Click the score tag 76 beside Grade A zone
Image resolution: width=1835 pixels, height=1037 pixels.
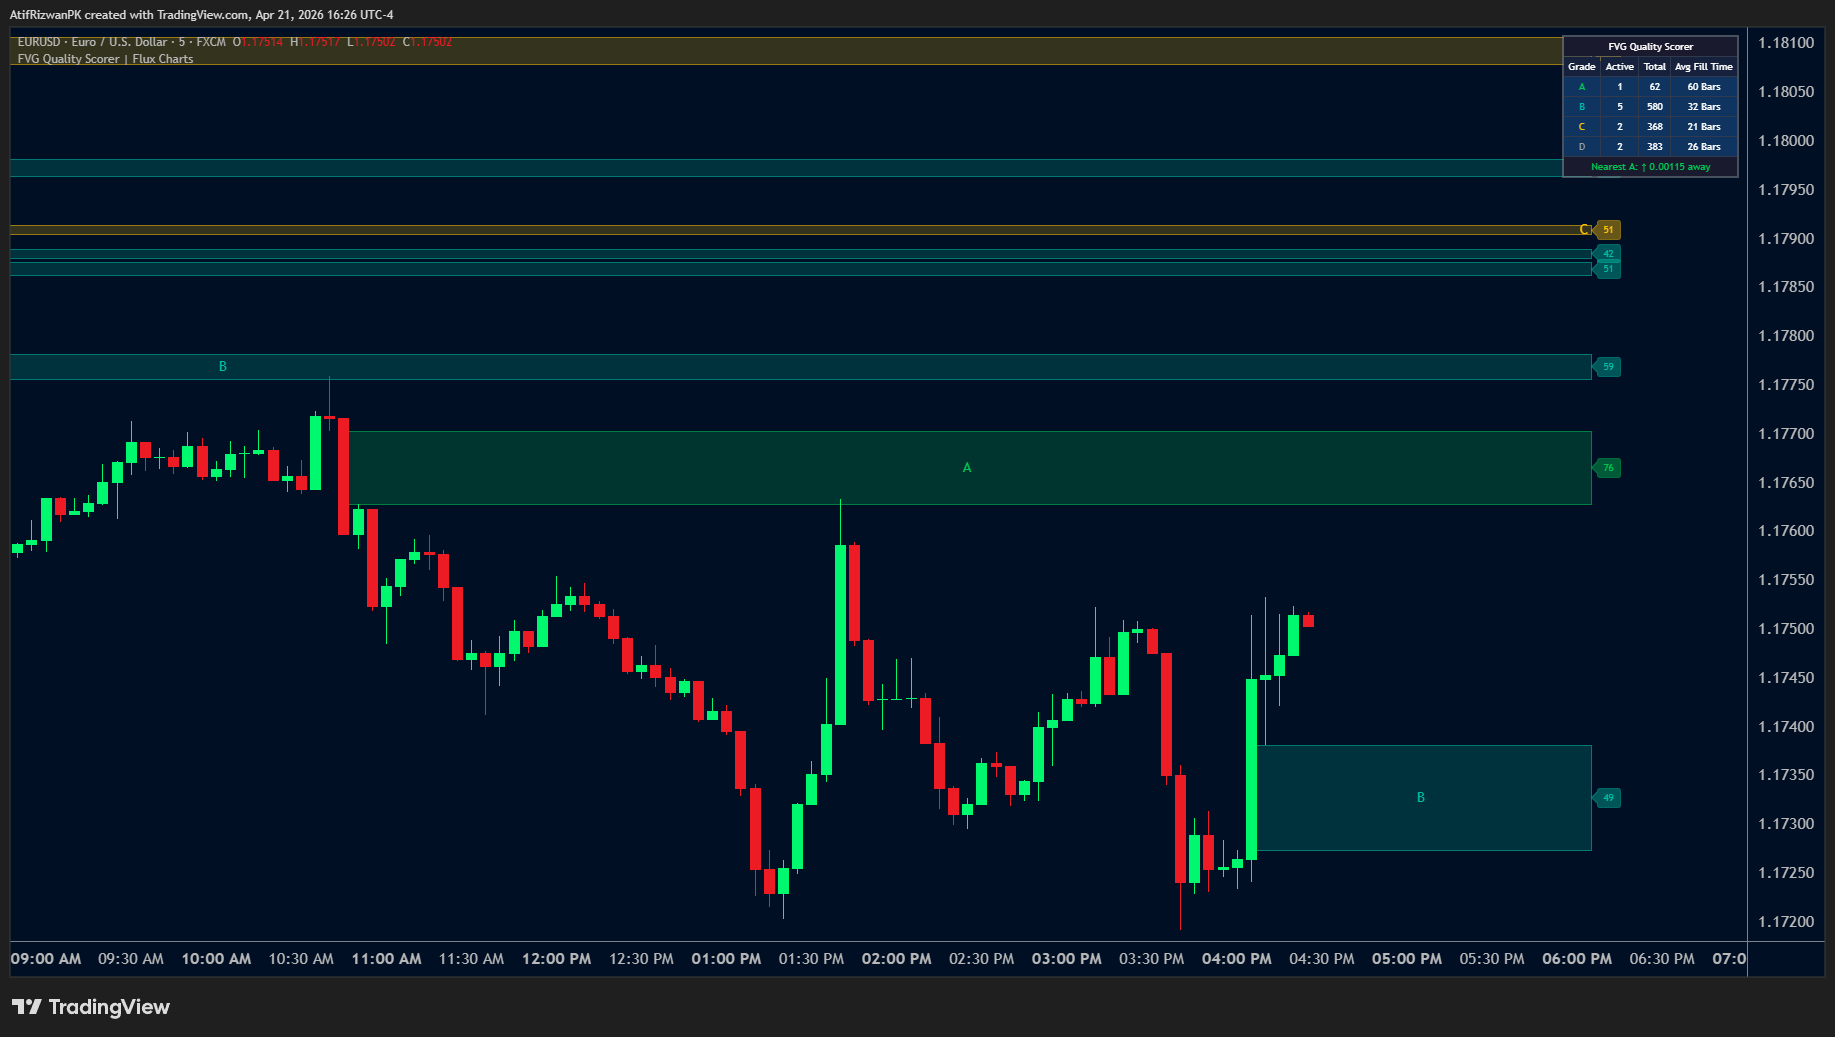pyautogui.click(x=1607, y=468)
